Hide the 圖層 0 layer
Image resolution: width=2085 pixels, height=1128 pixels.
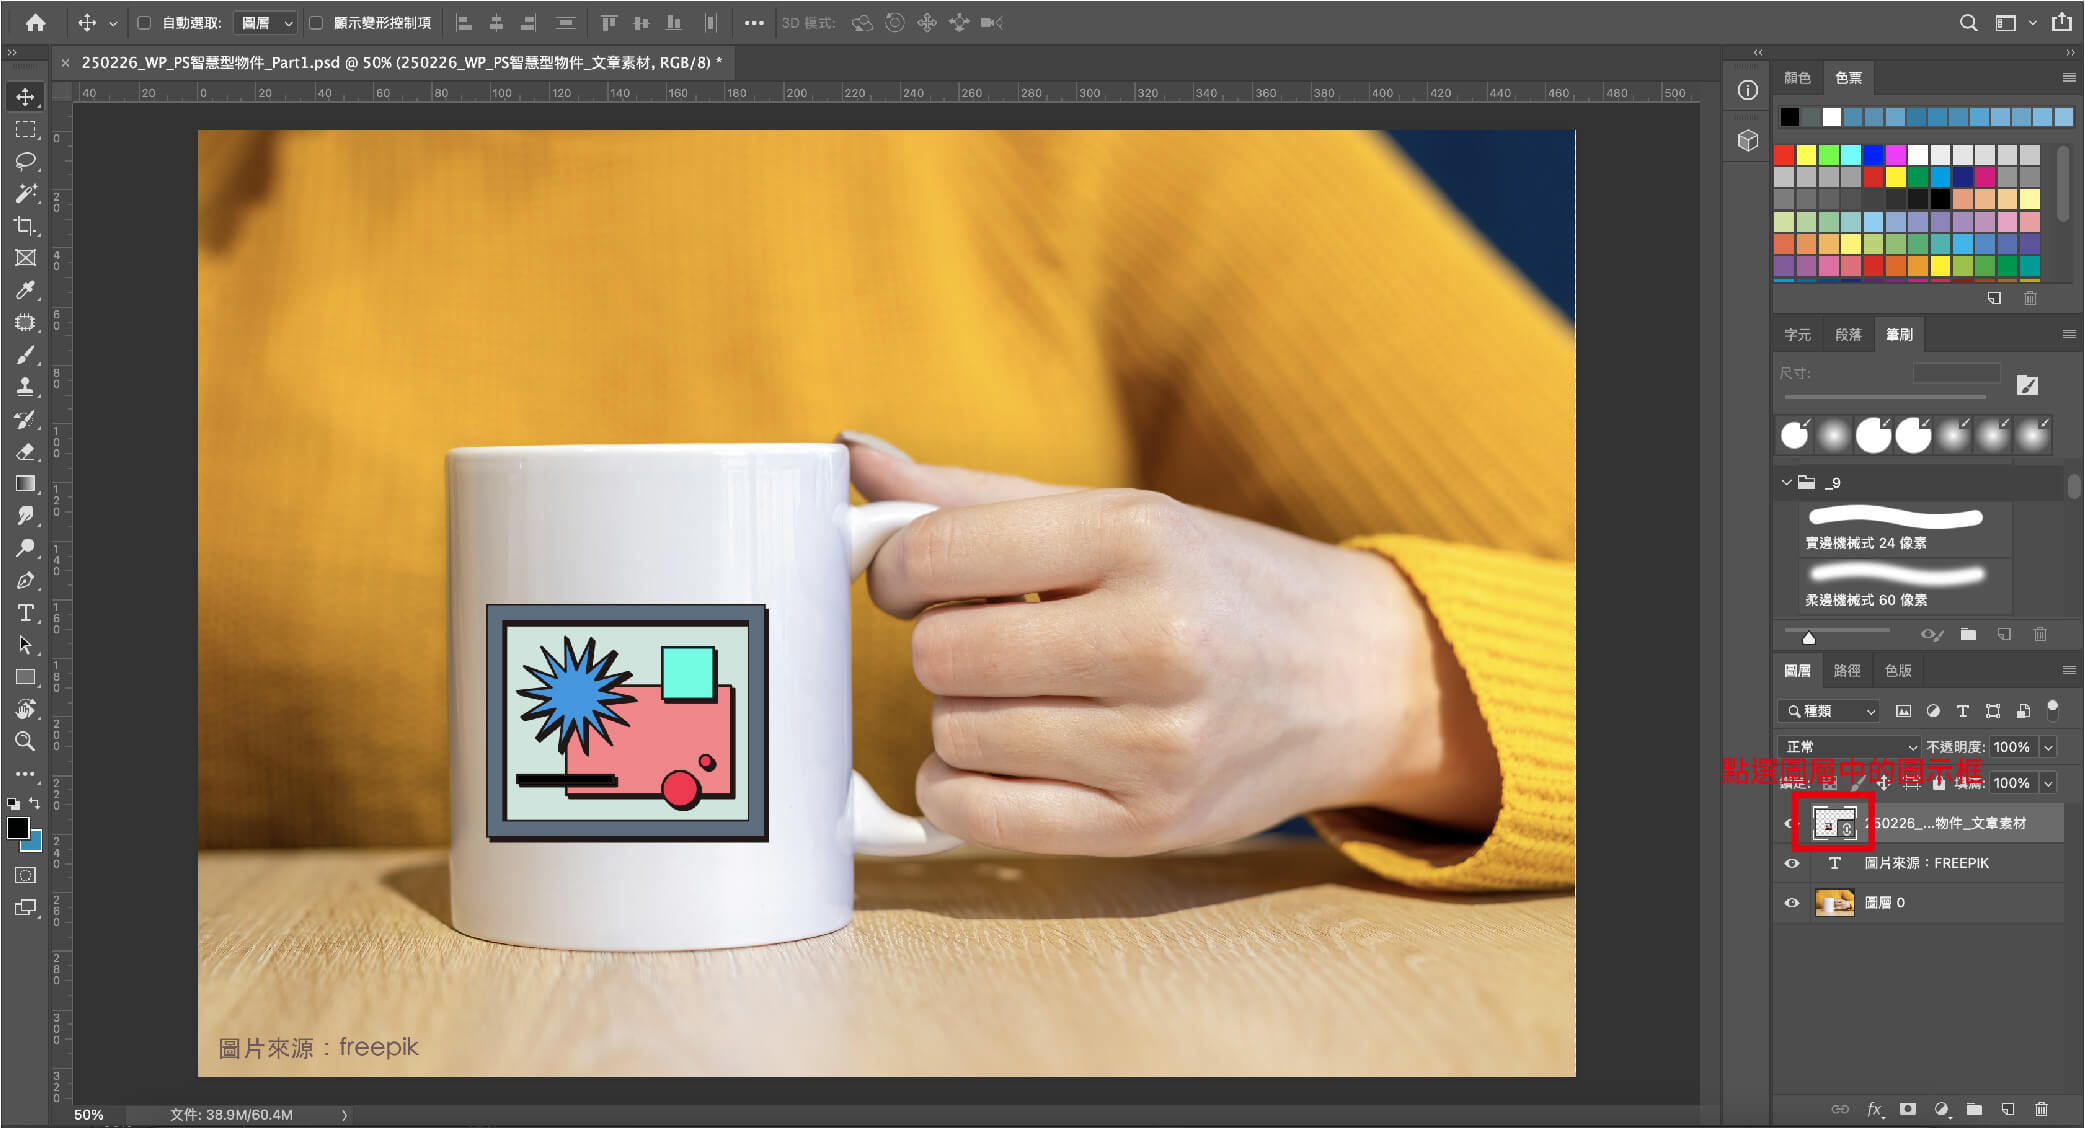1791,902
